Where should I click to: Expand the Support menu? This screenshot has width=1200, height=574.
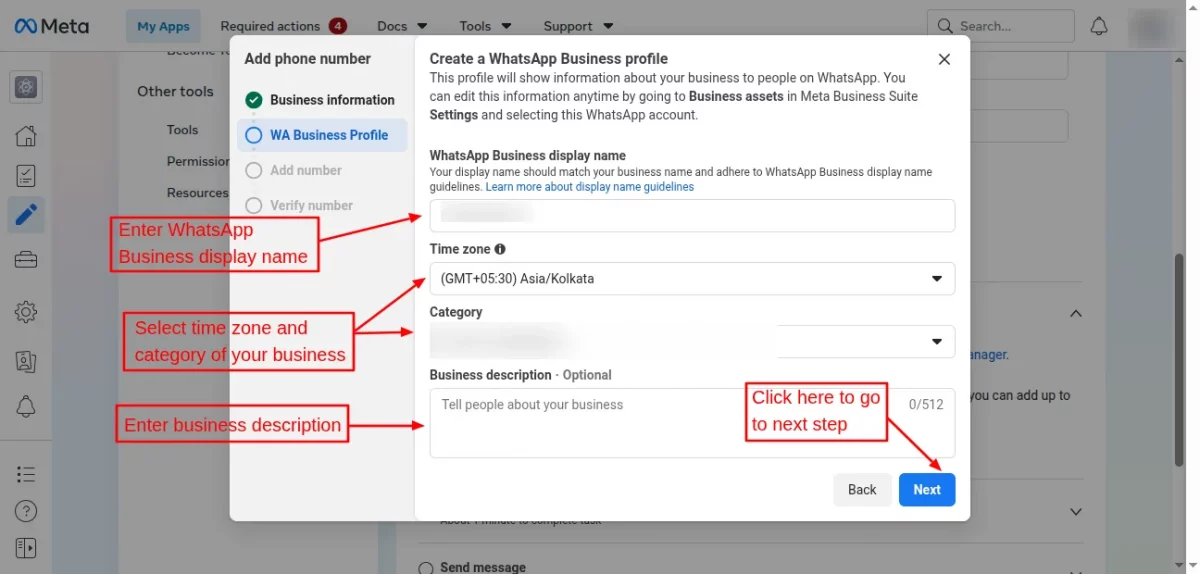point(578,26)
